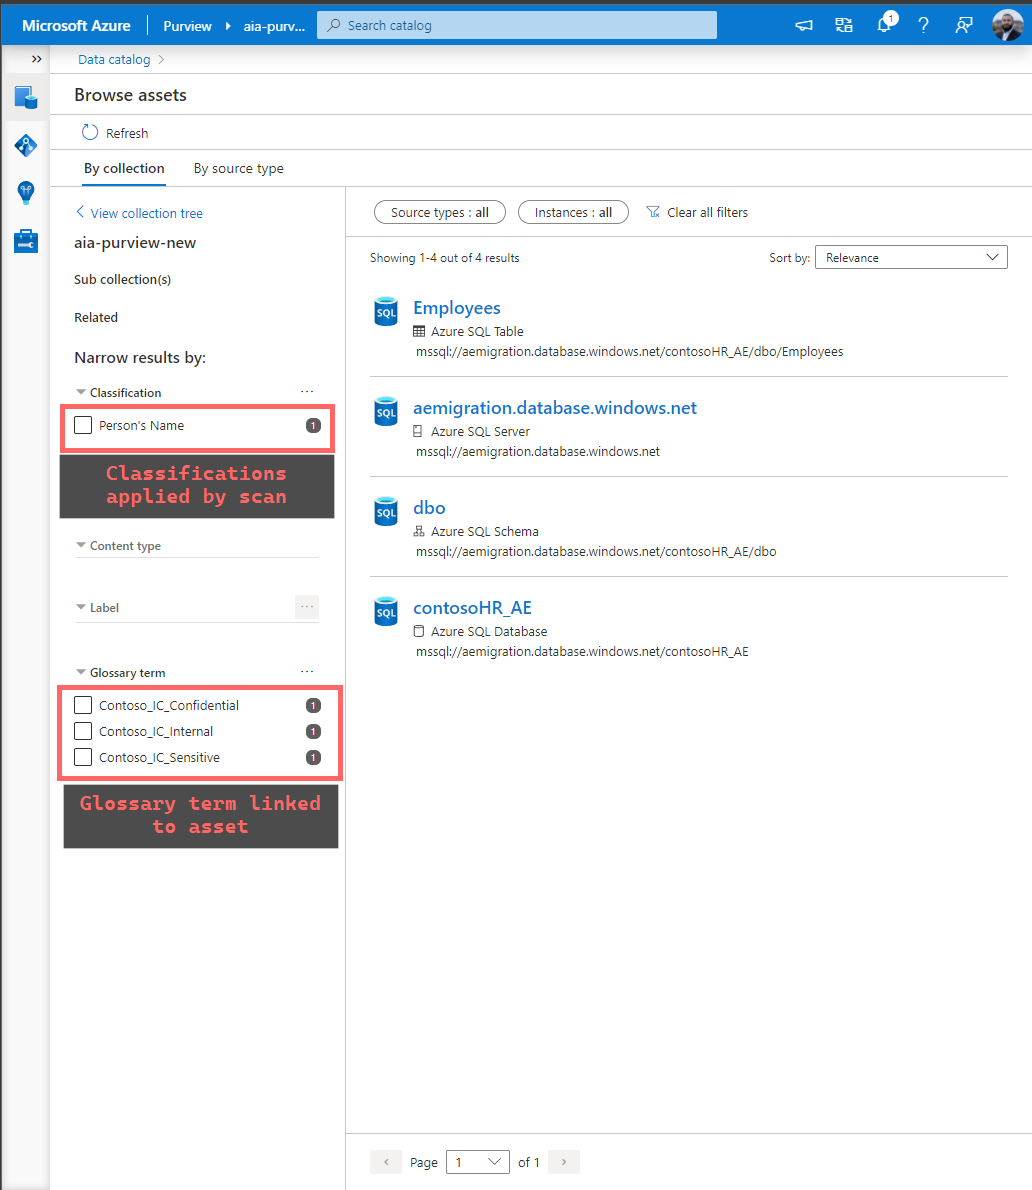This screenshot has height=1190, width=1032.
Task: Open the announcements megaphone icon
Action: click(804, 25)
